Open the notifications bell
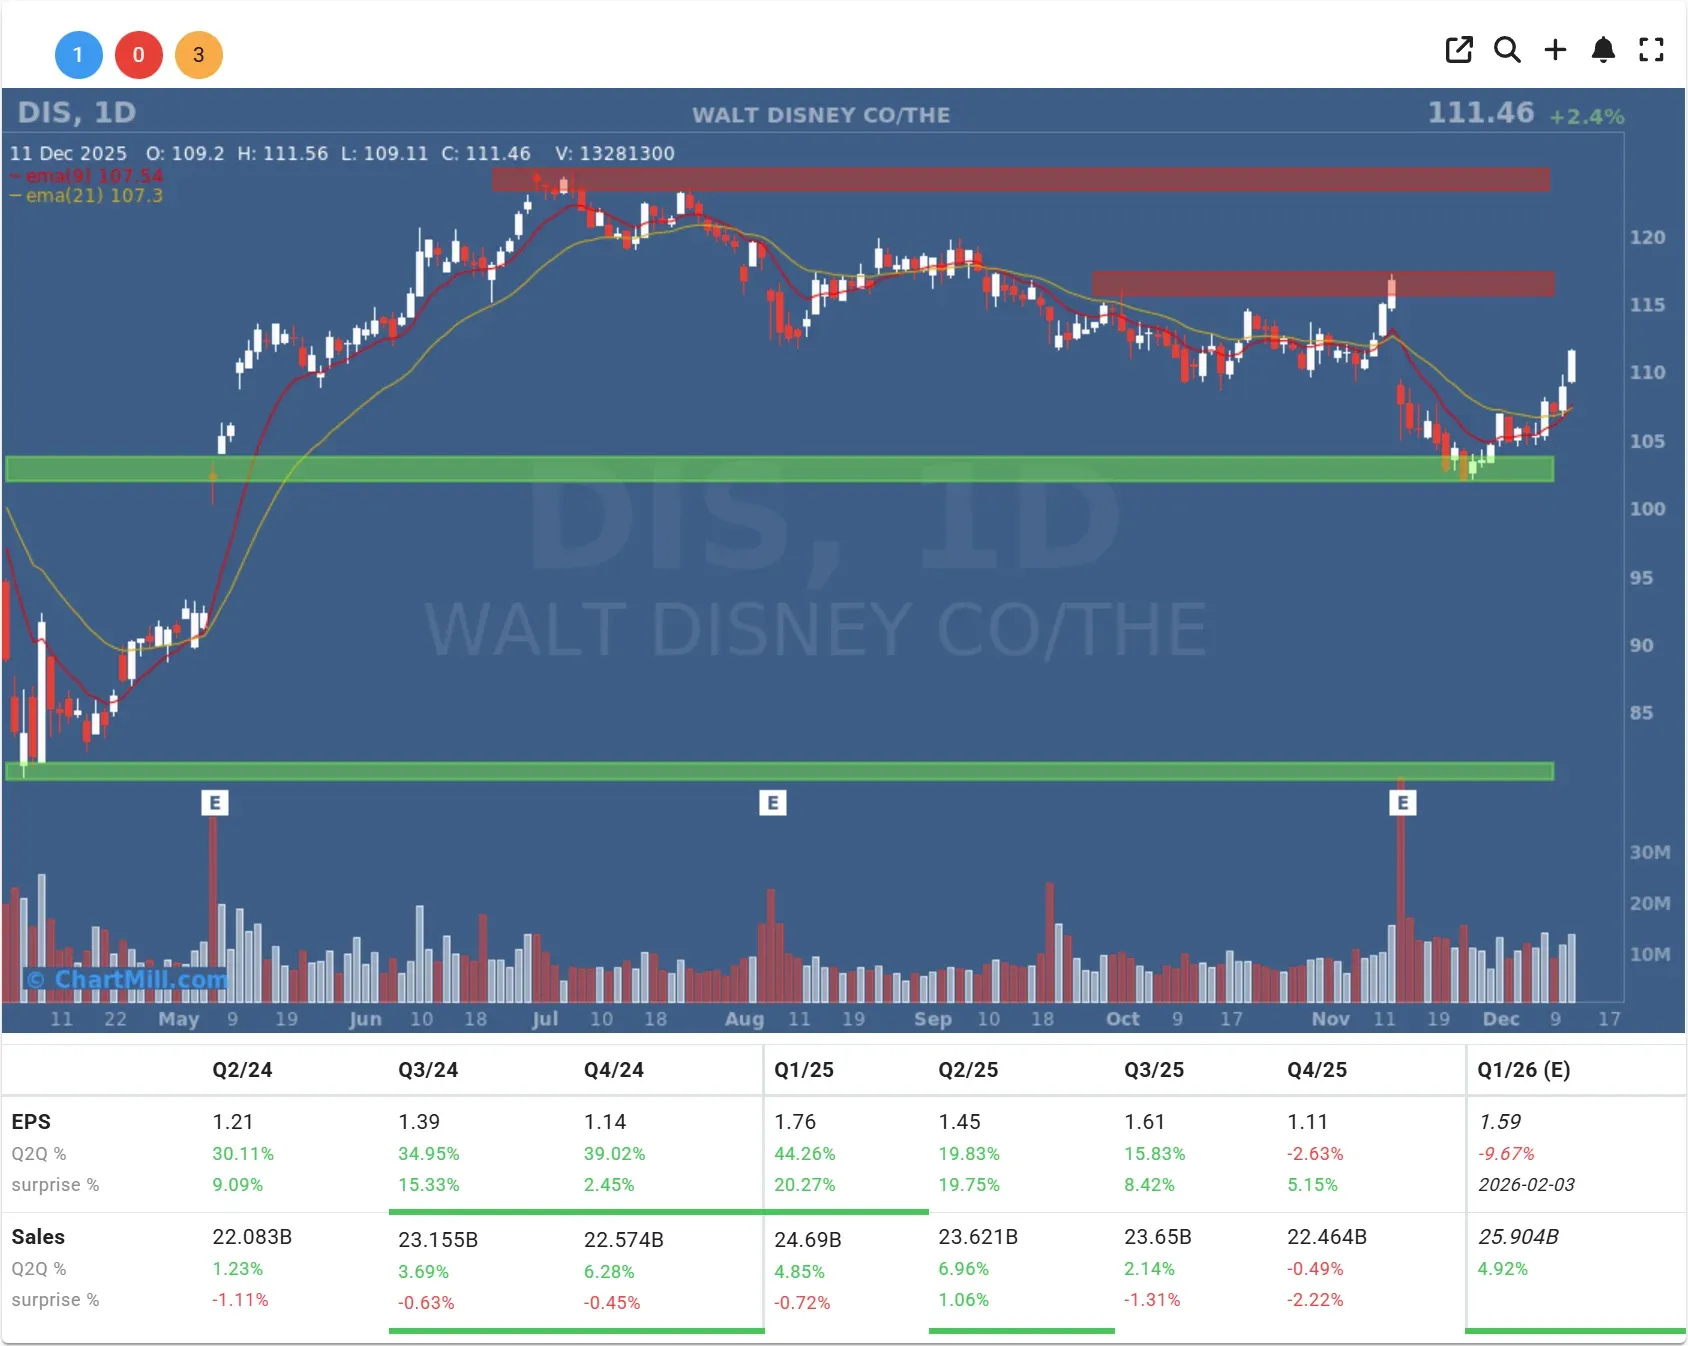This screenshot has height=1346, width=1688. point(1603,49)
